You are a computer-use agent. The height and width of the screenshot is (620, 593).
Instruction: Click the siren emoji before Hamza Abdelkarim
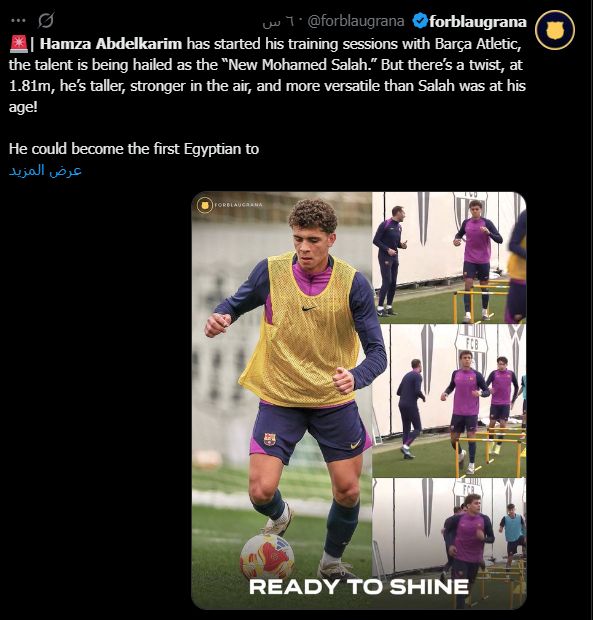coord(18,44)
